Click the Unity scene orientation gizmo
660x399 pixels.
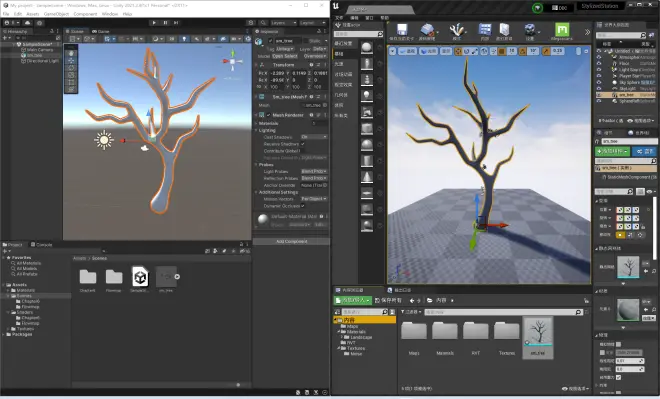pos(232,61)
